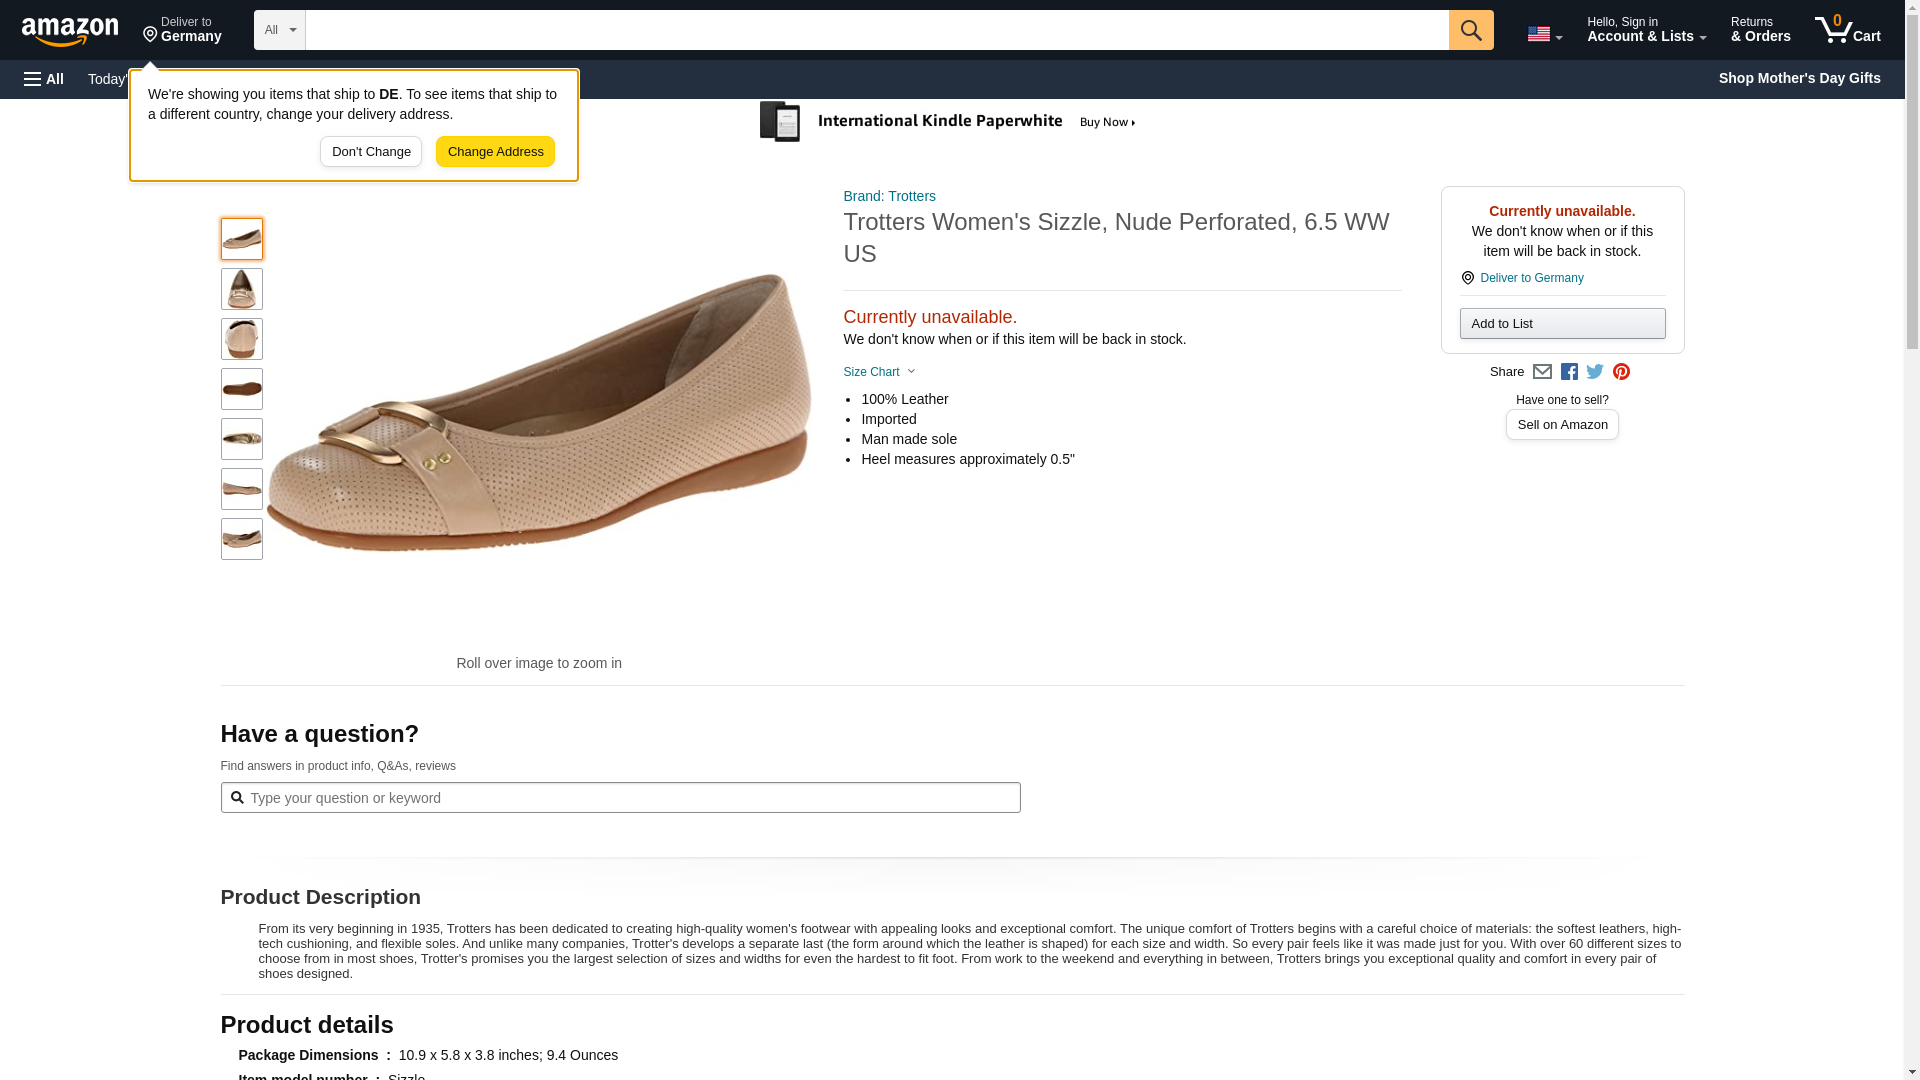The height and width of the screenshot is (1080, 1920).
Task: Share the product on Facebook
Action: coord(1569,372)
